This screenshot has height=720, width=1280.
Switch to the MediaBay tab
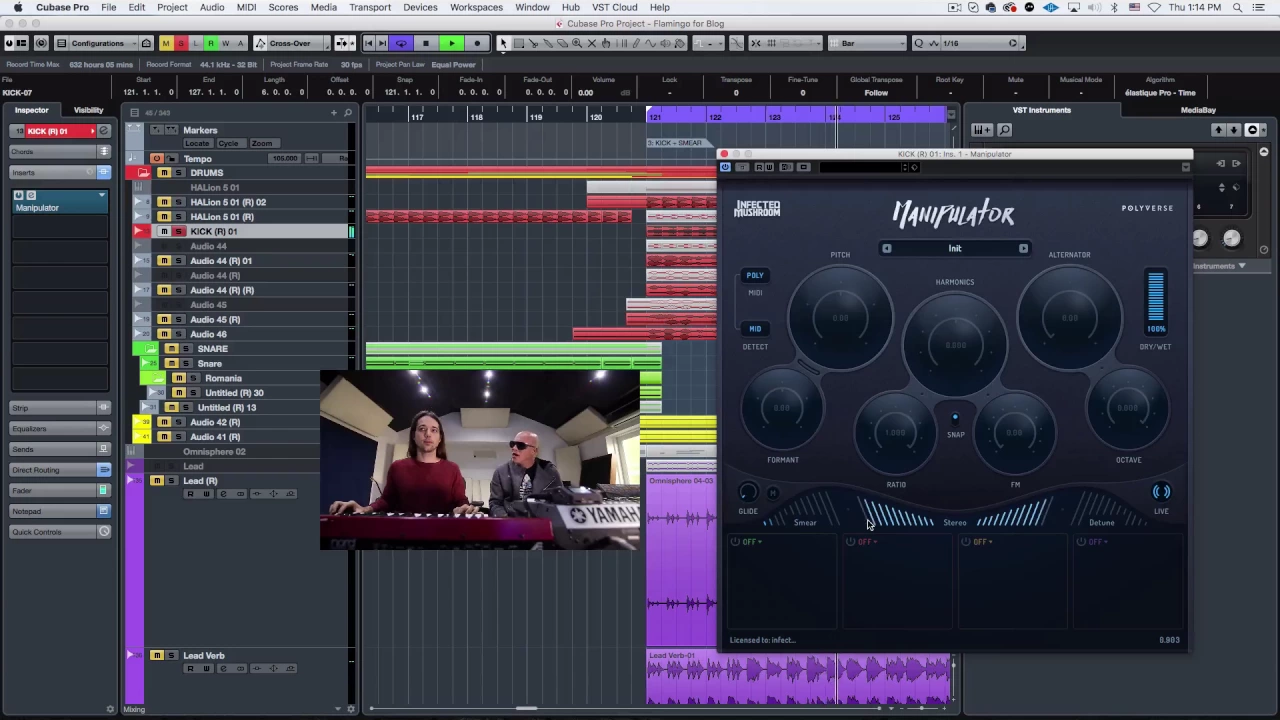click(1198, 110)
